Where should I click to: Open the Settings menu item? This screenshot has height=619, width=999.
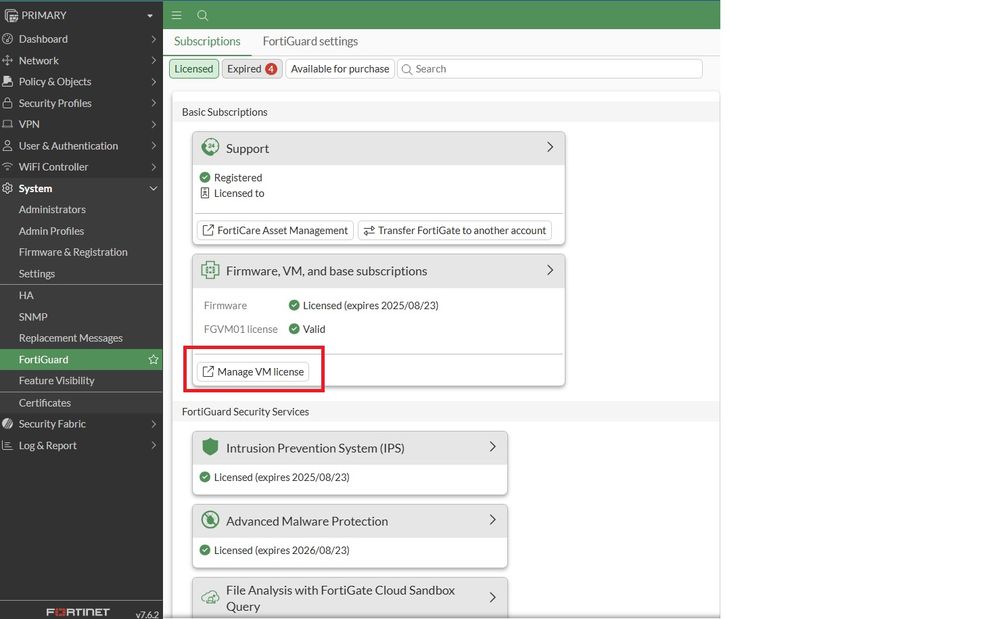[x=37, y=274]
